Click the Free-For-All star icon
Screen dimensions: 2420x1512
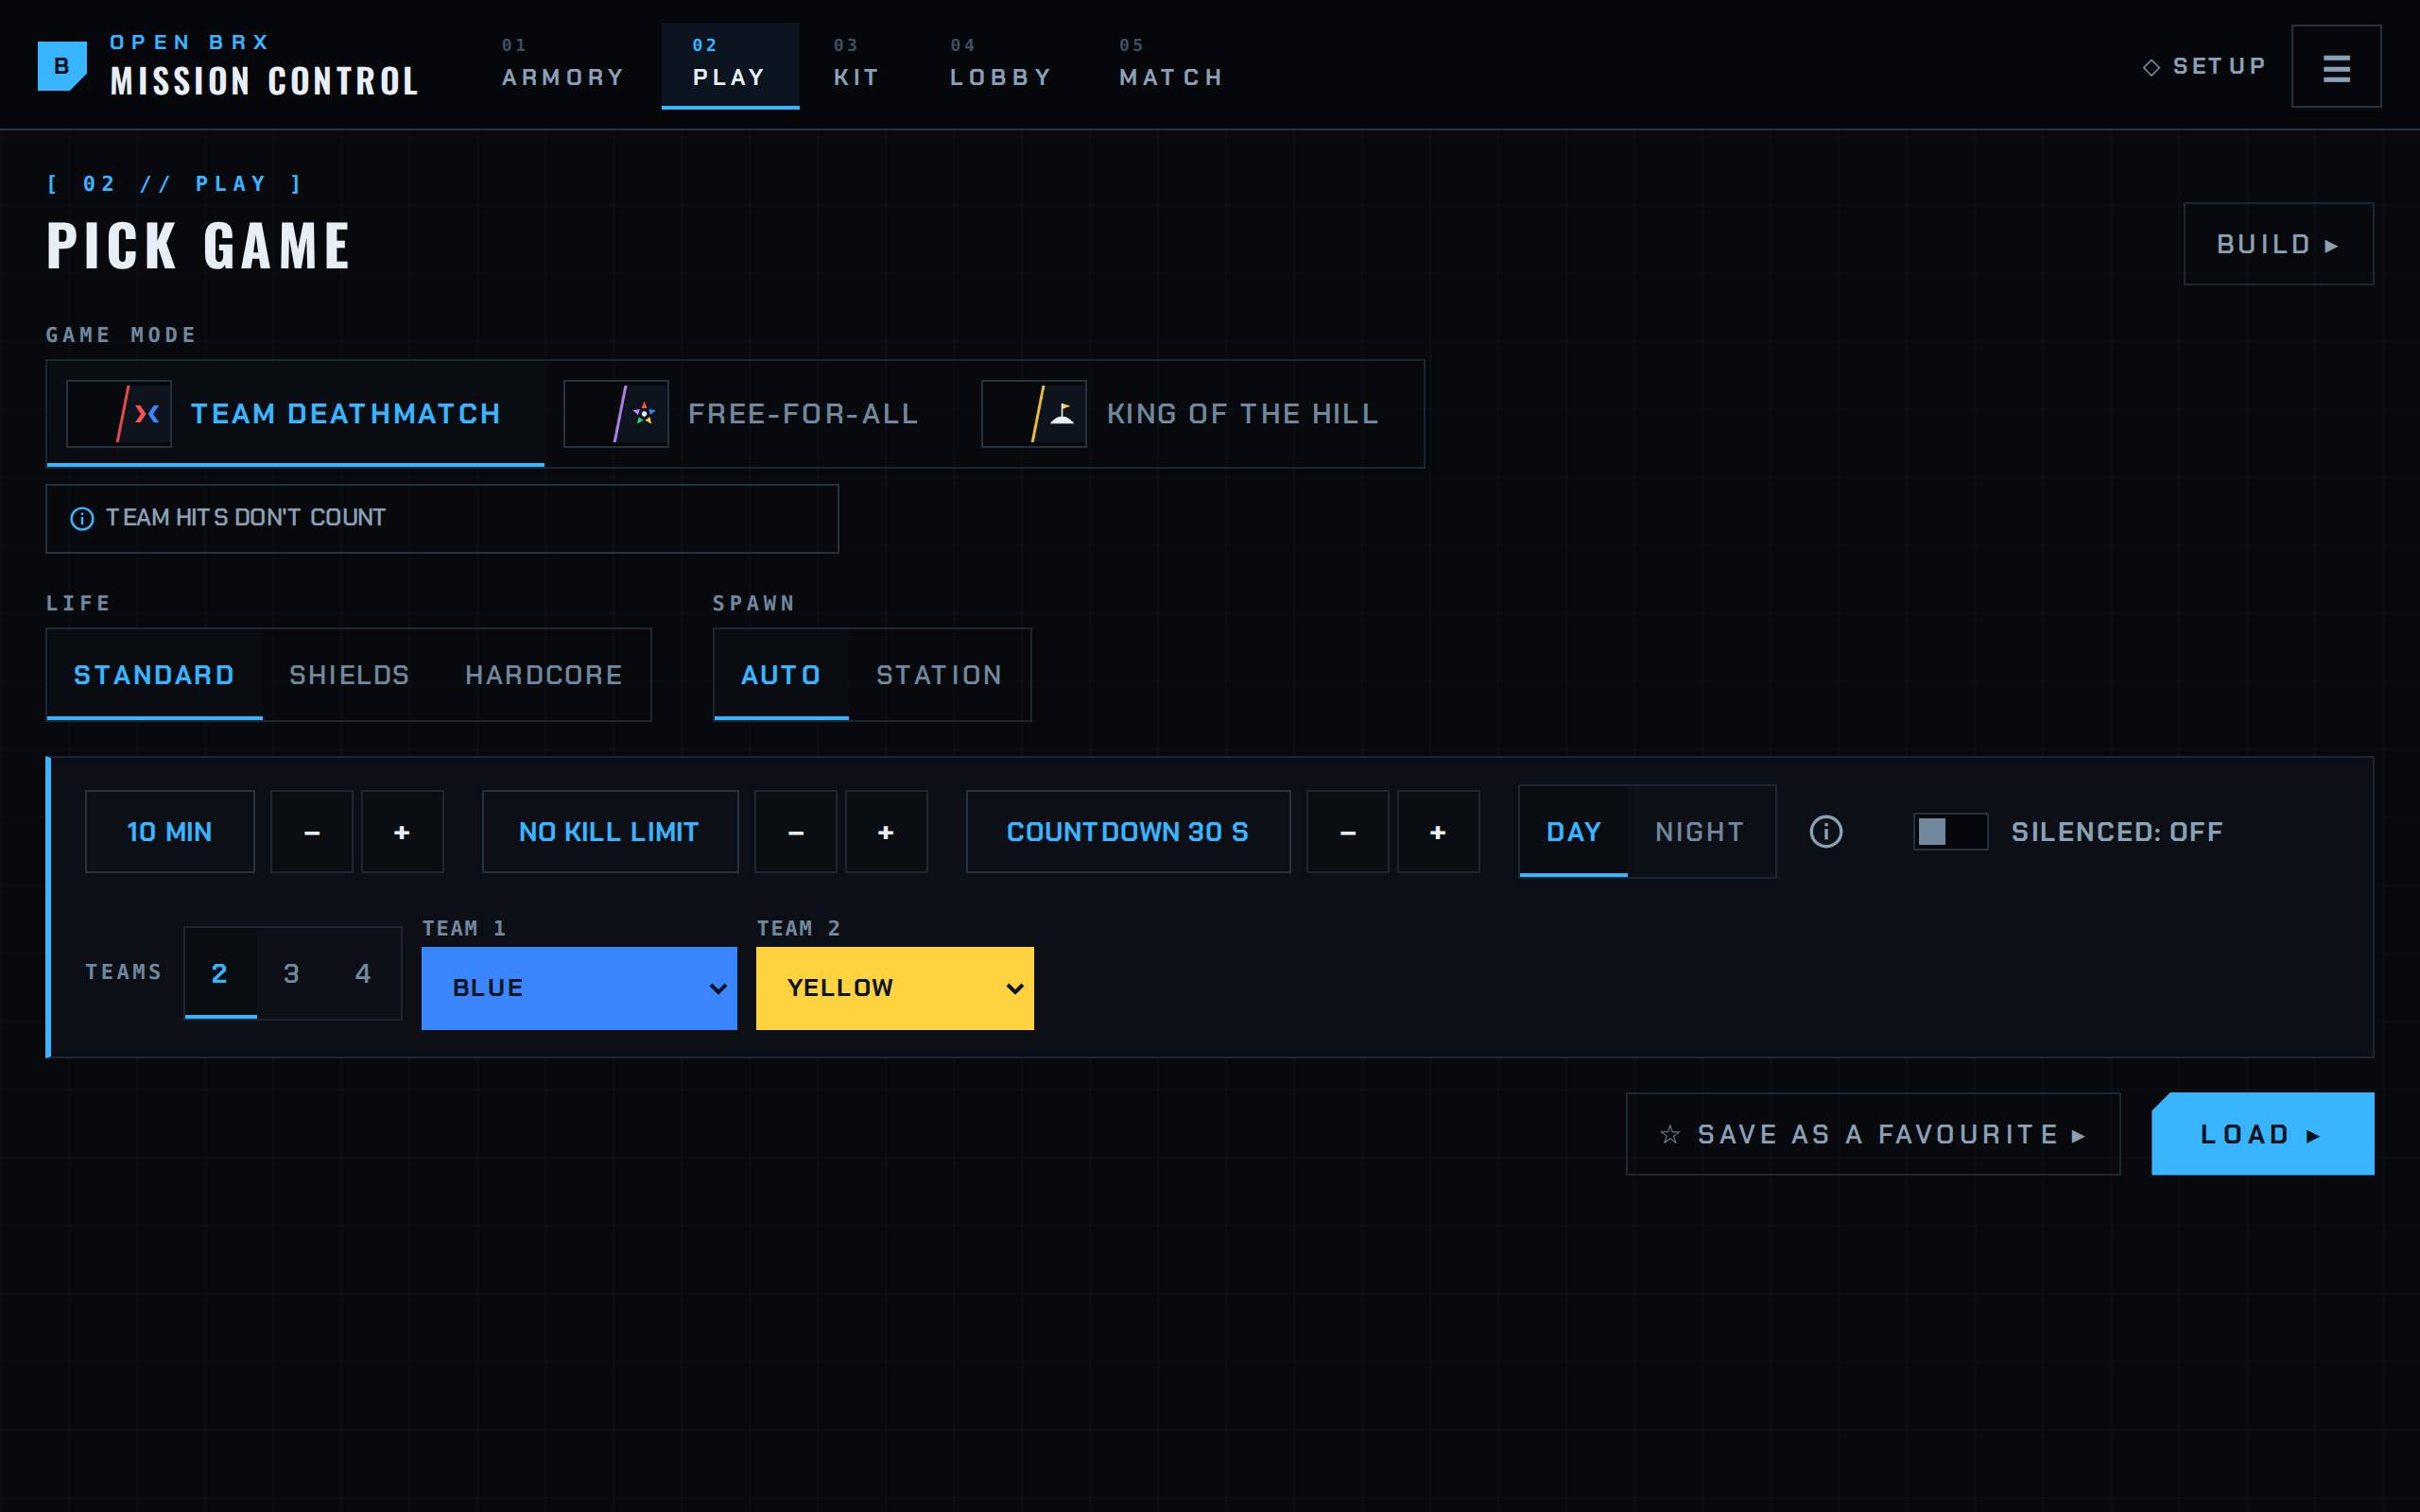pyautogui.click(x=616, y=414)
